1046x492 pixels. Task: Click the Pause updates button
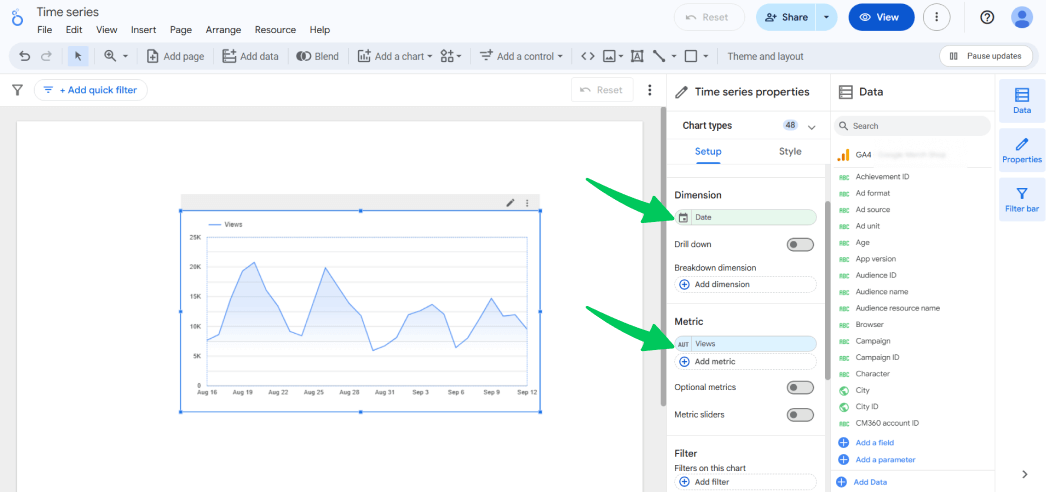click(985, 56)
